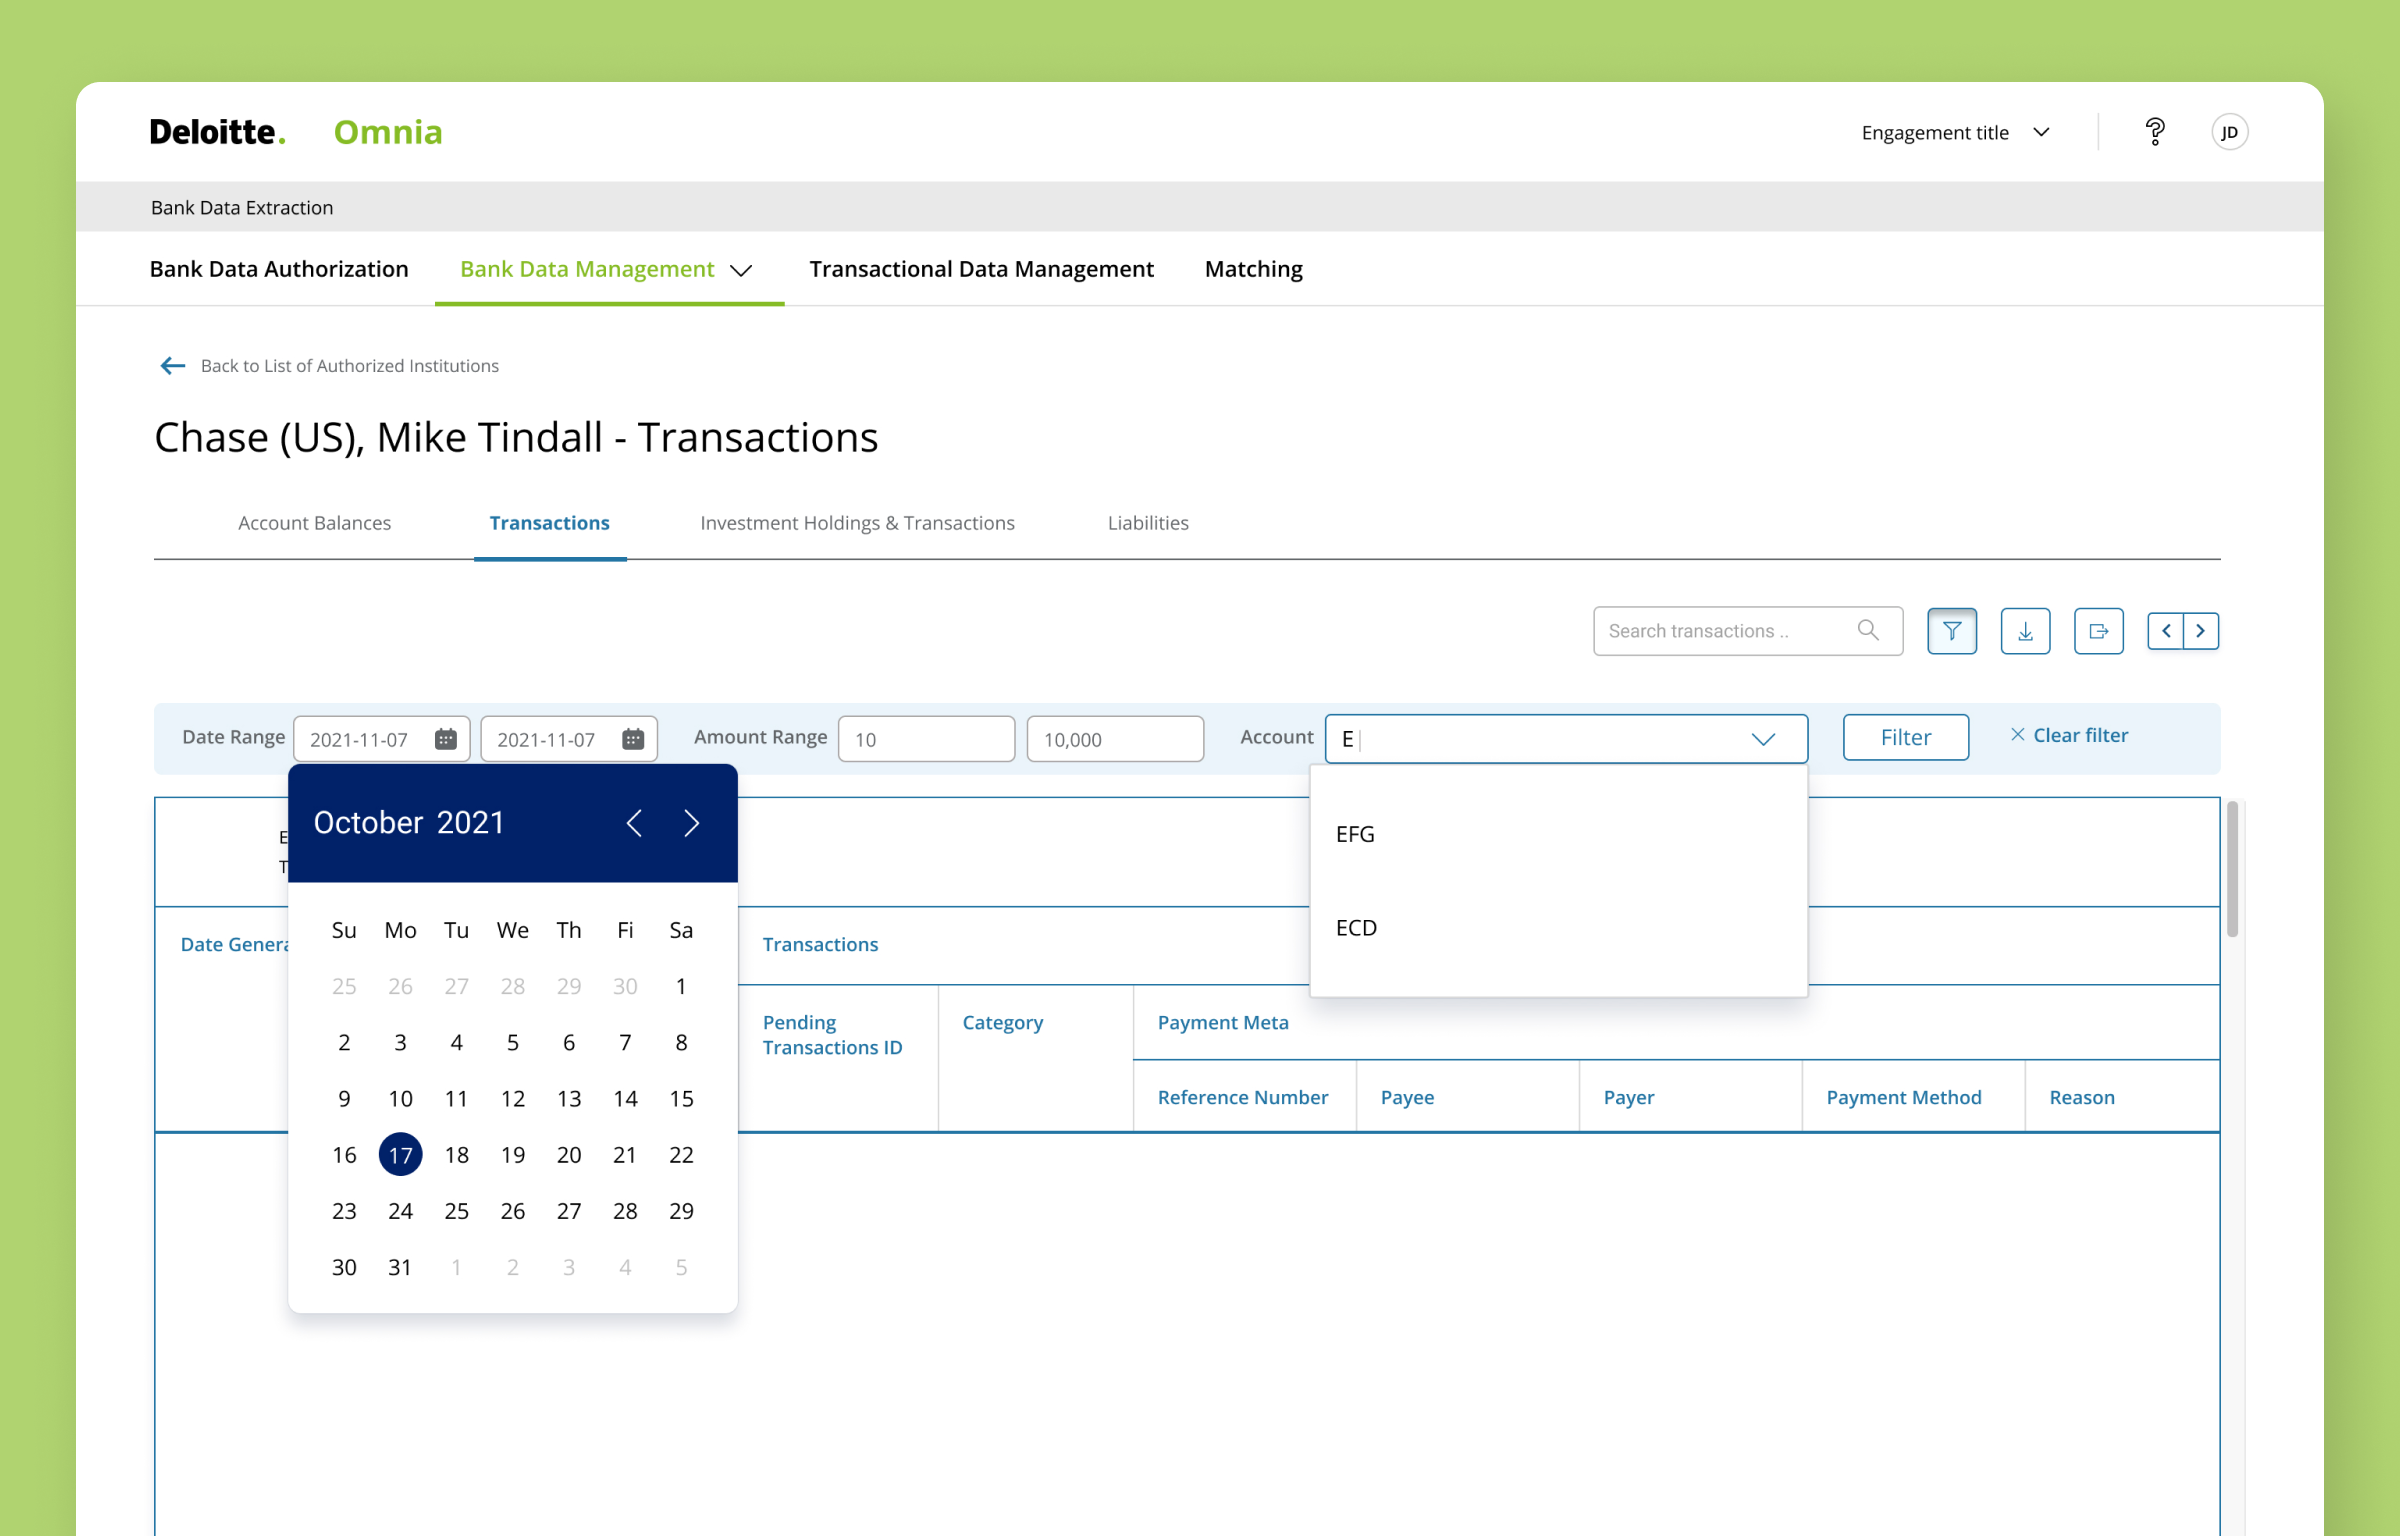
Task: Switch to the Matching tab
Action: pos(1254,269)
